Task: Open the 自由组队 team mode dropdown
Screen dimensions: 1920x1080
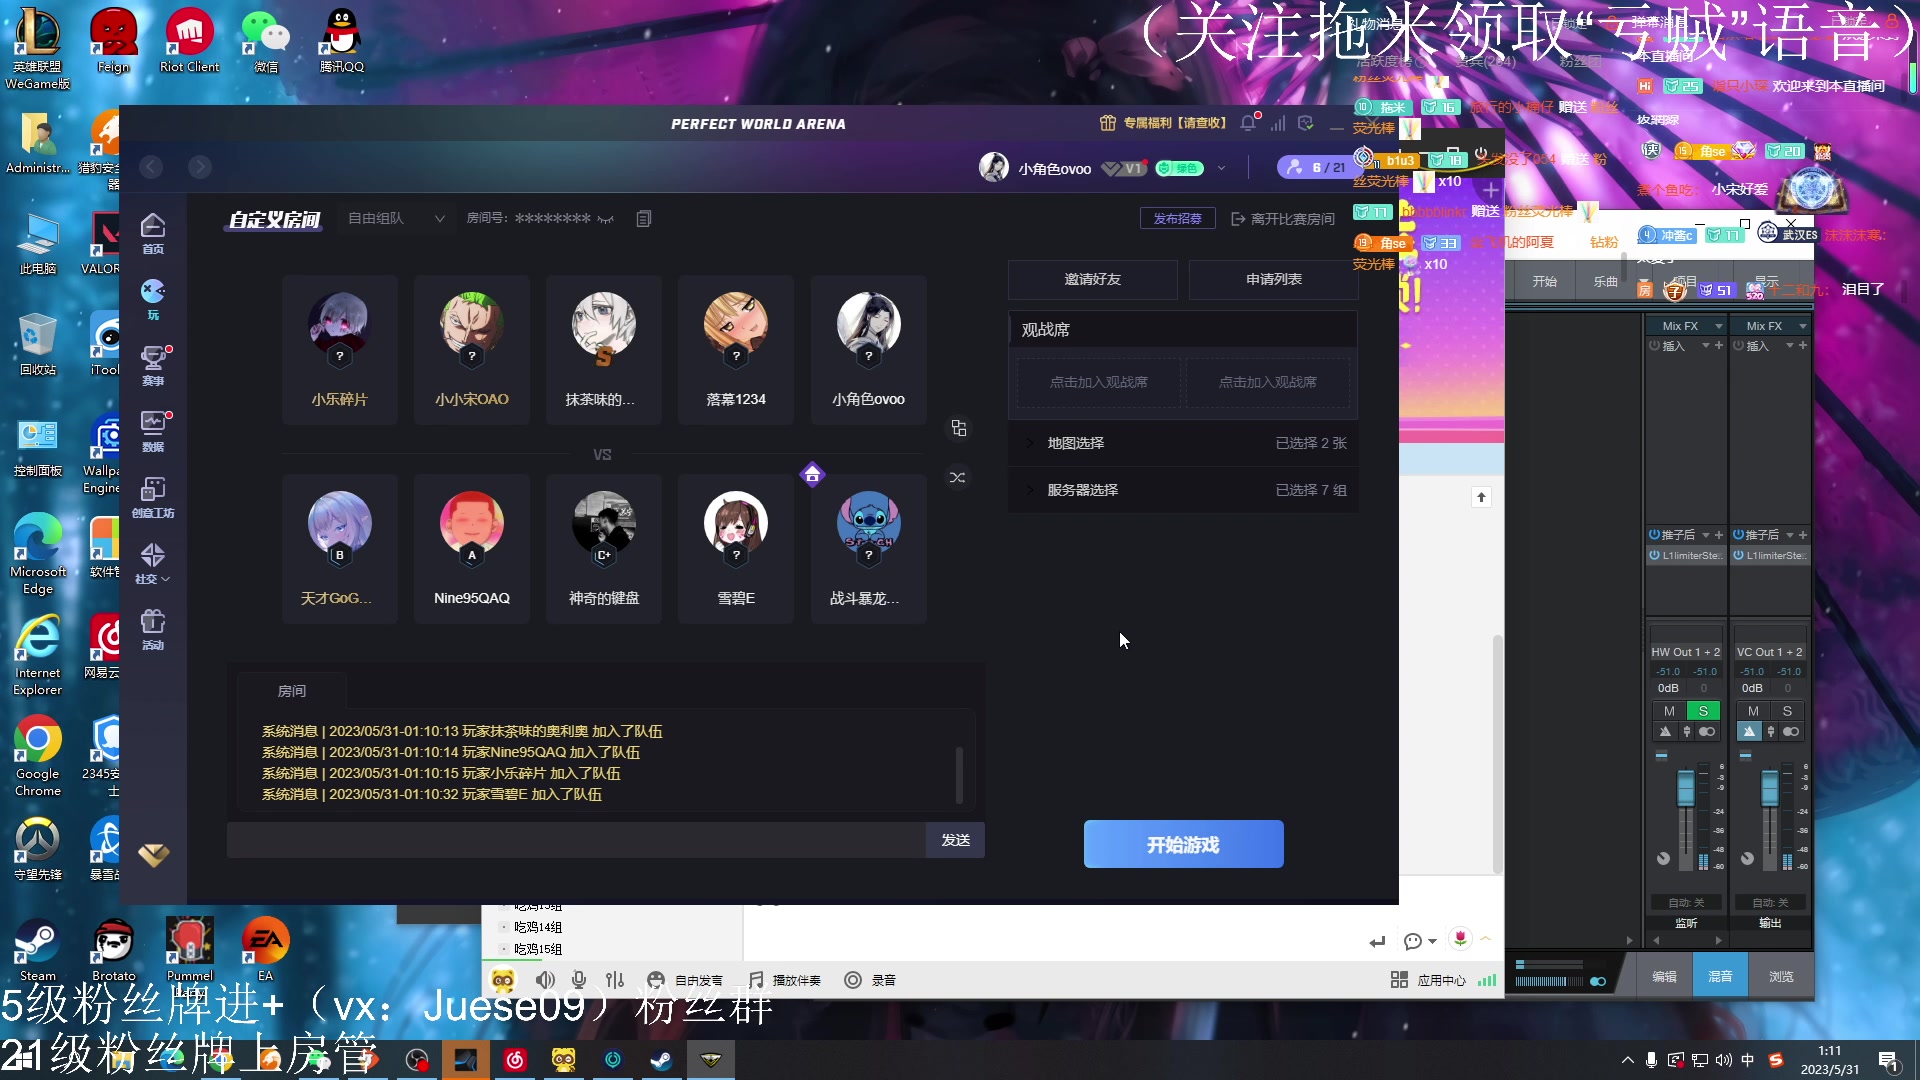Action: (395, 218)
